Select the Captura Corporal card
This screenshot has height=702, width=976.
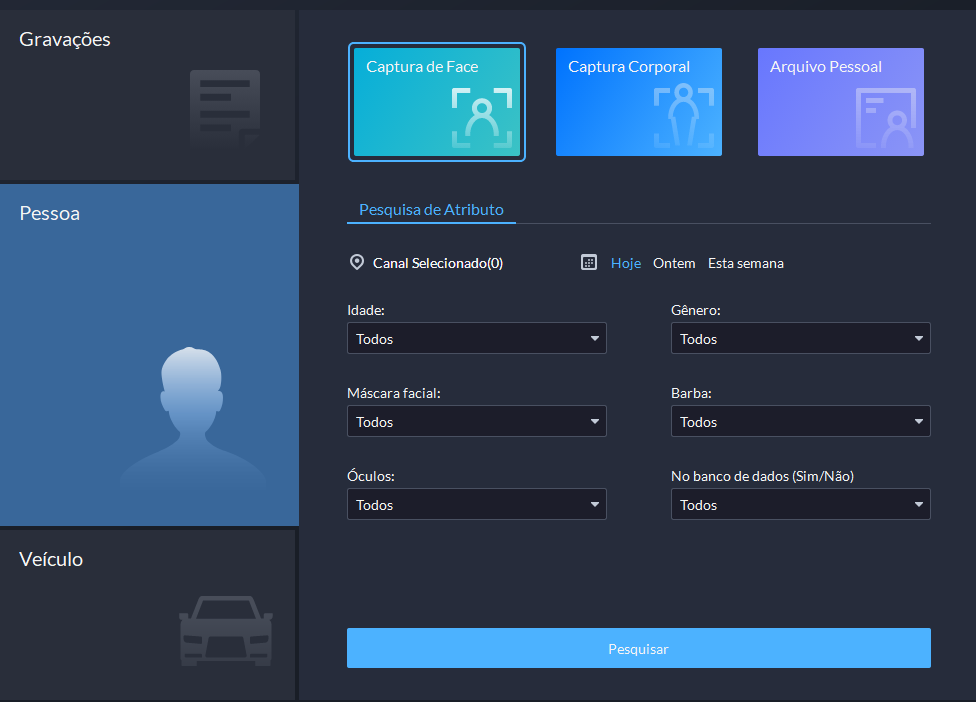point(639,102)
